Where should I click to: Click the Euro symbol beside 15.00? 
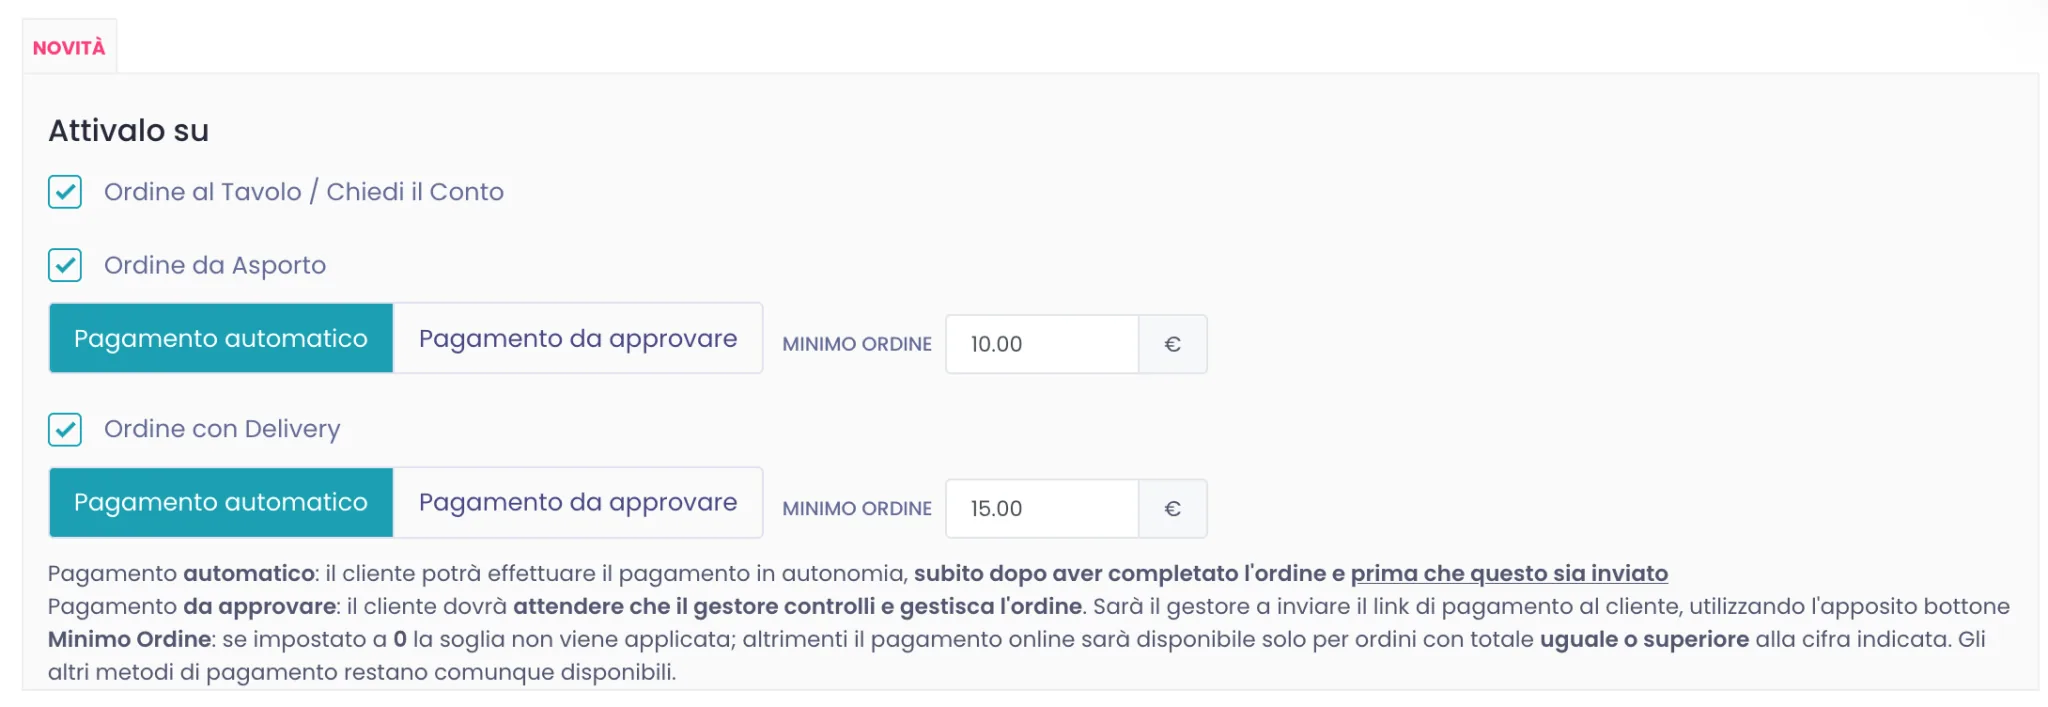pos(1173,508)
